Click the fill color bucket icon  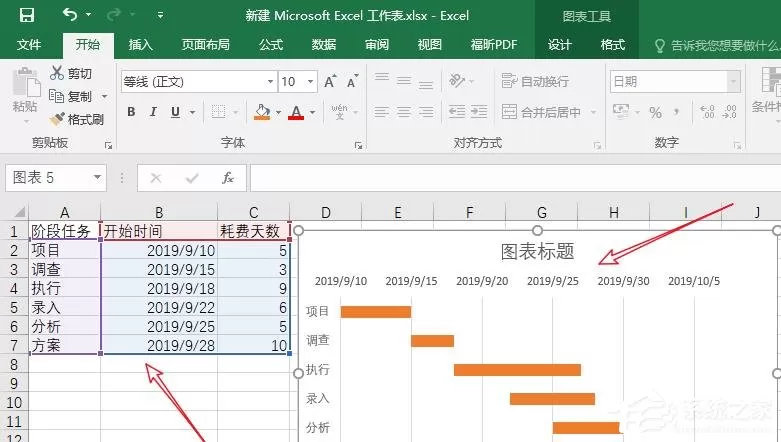tap(262, 112)
